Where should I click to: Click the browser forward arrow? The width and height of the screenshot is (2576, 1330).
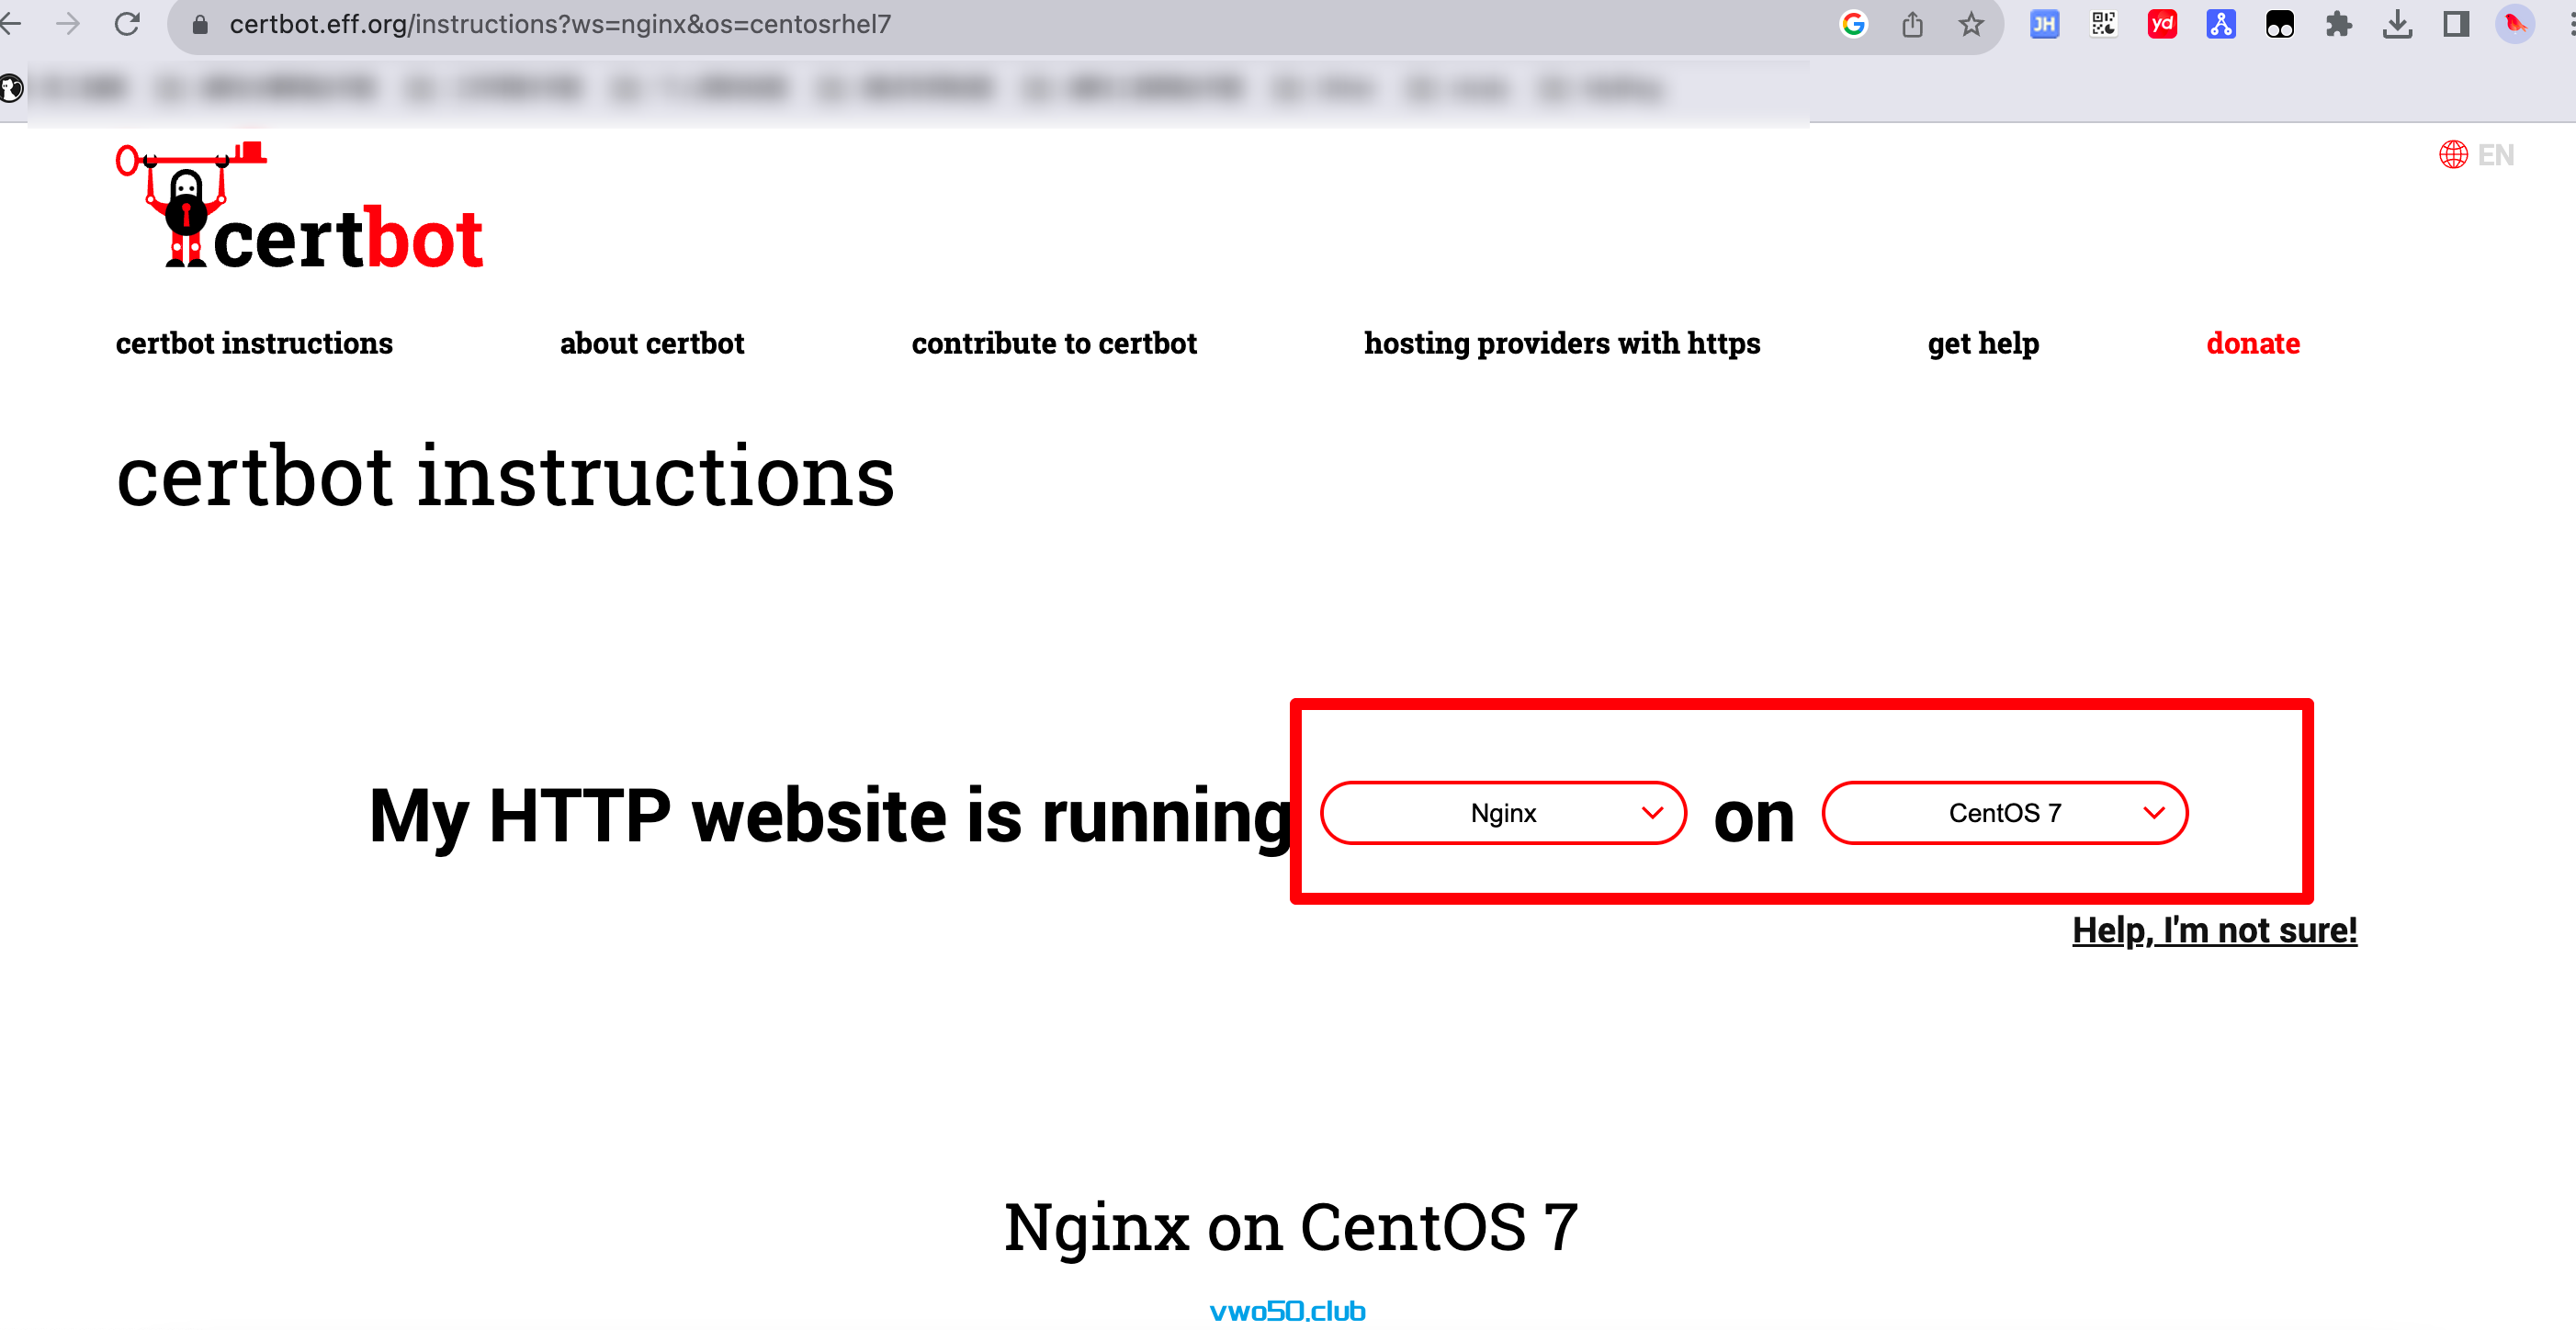tap(68, 24)
